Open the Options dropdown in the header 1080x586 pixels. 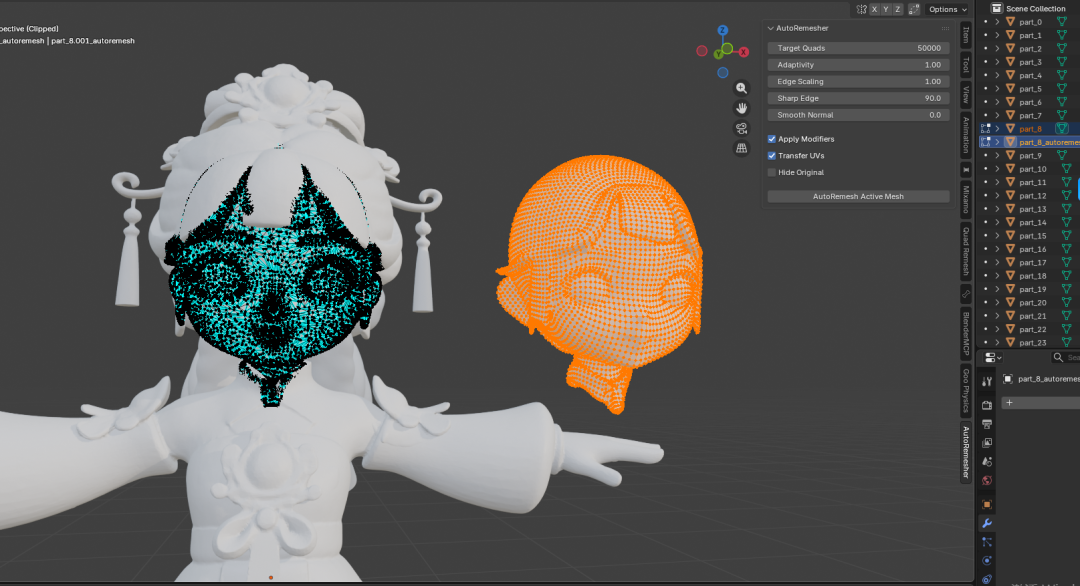tap(947, 9)
